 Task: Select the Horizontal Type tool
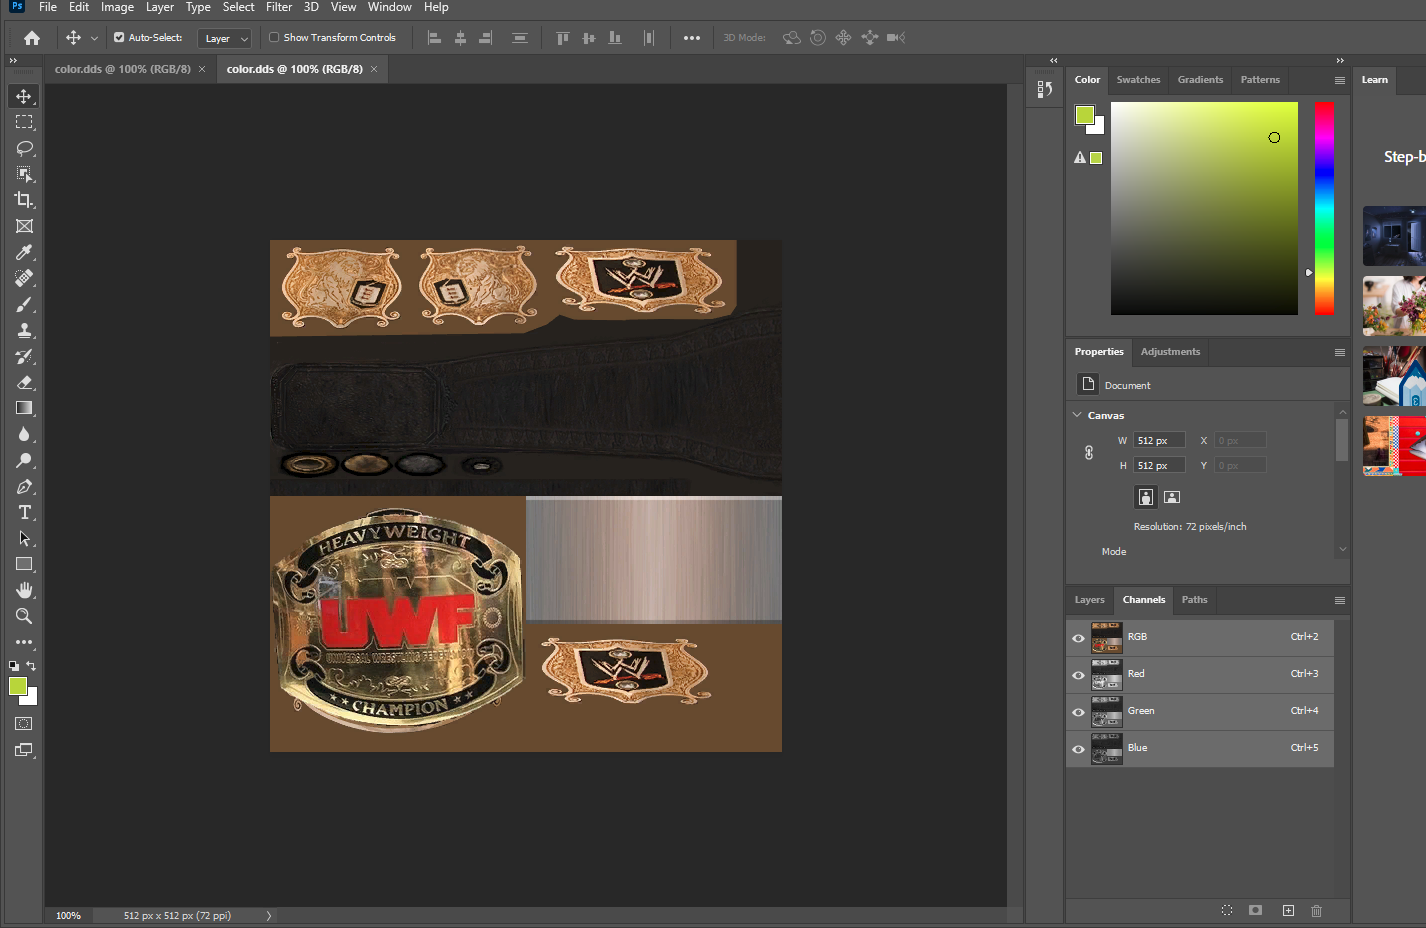24,512
